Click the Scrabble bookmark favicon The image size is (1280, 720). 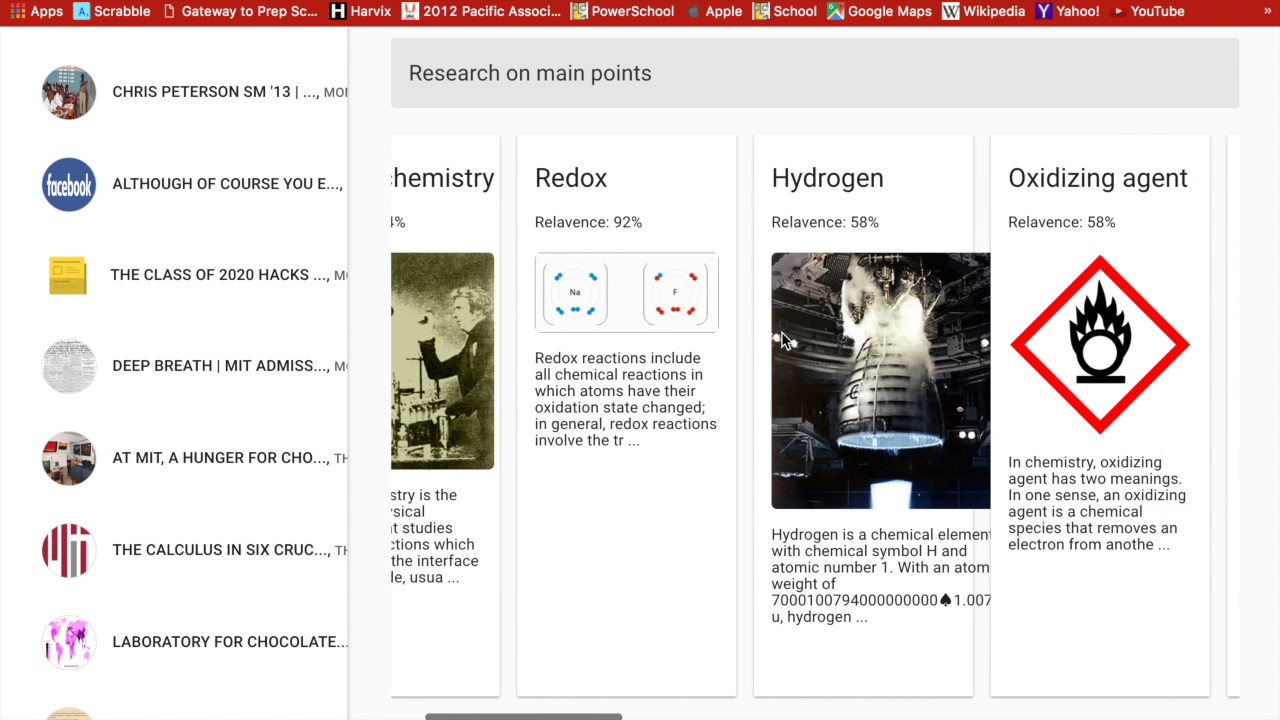82,11
